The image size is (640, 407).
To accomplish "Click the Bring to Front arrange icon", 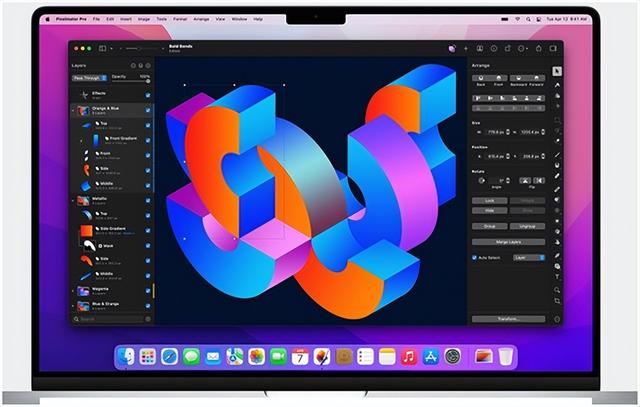I will pyautogui.click(x=499, y=78).
